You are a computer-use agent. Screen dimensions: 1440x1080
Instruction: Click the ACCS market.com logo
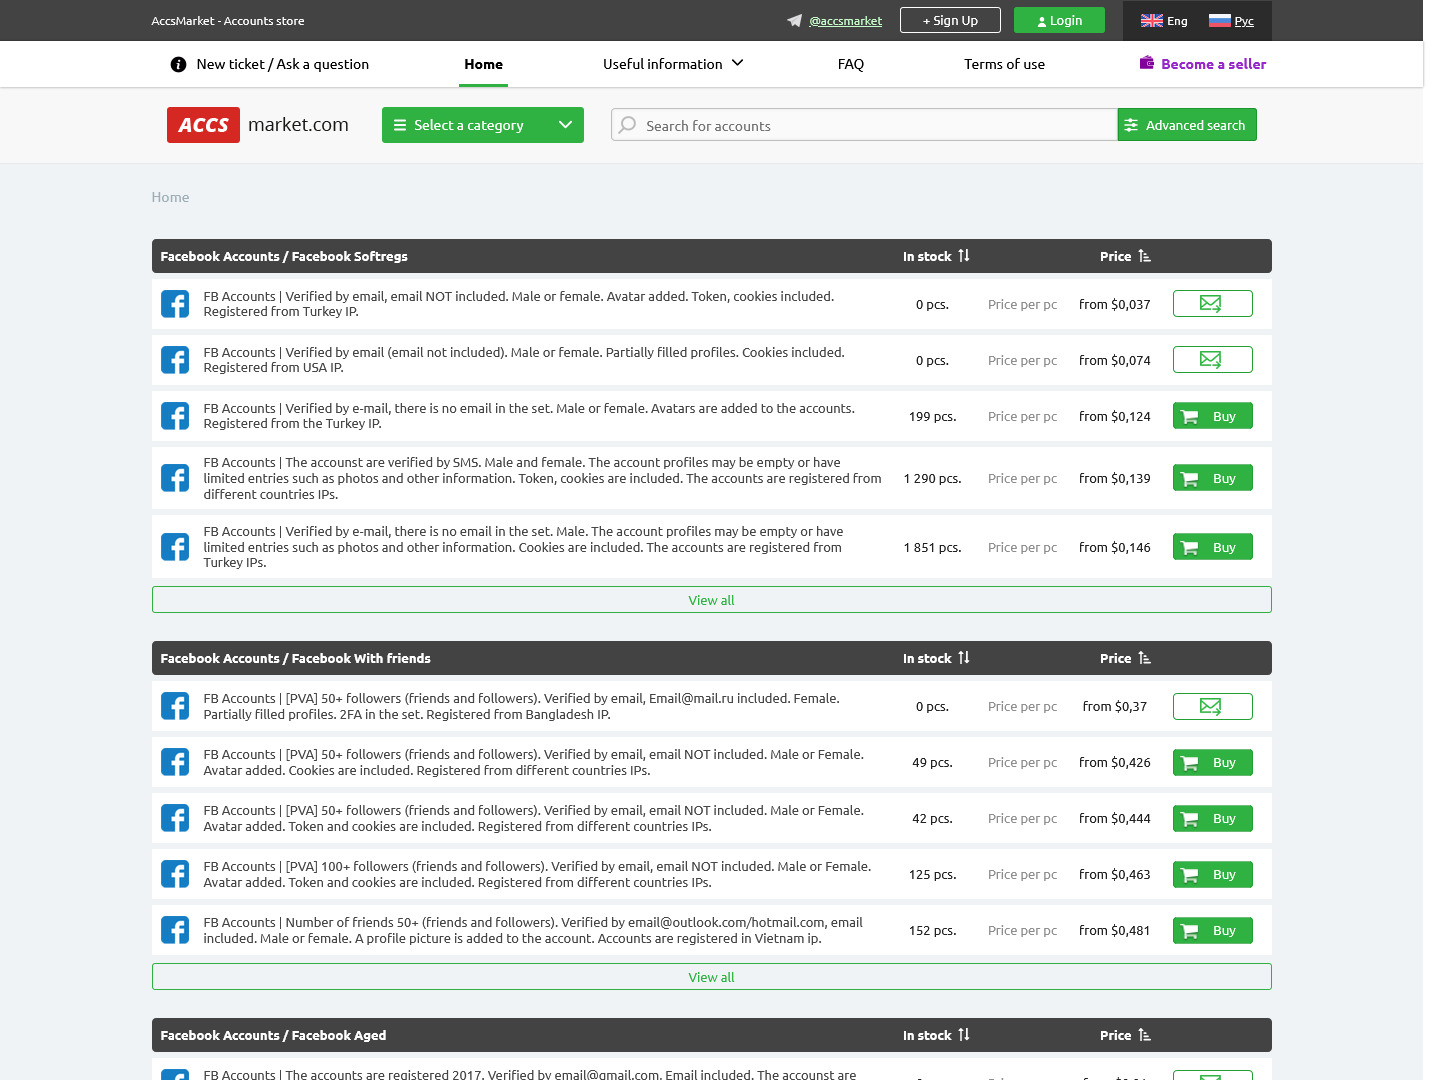258,125
